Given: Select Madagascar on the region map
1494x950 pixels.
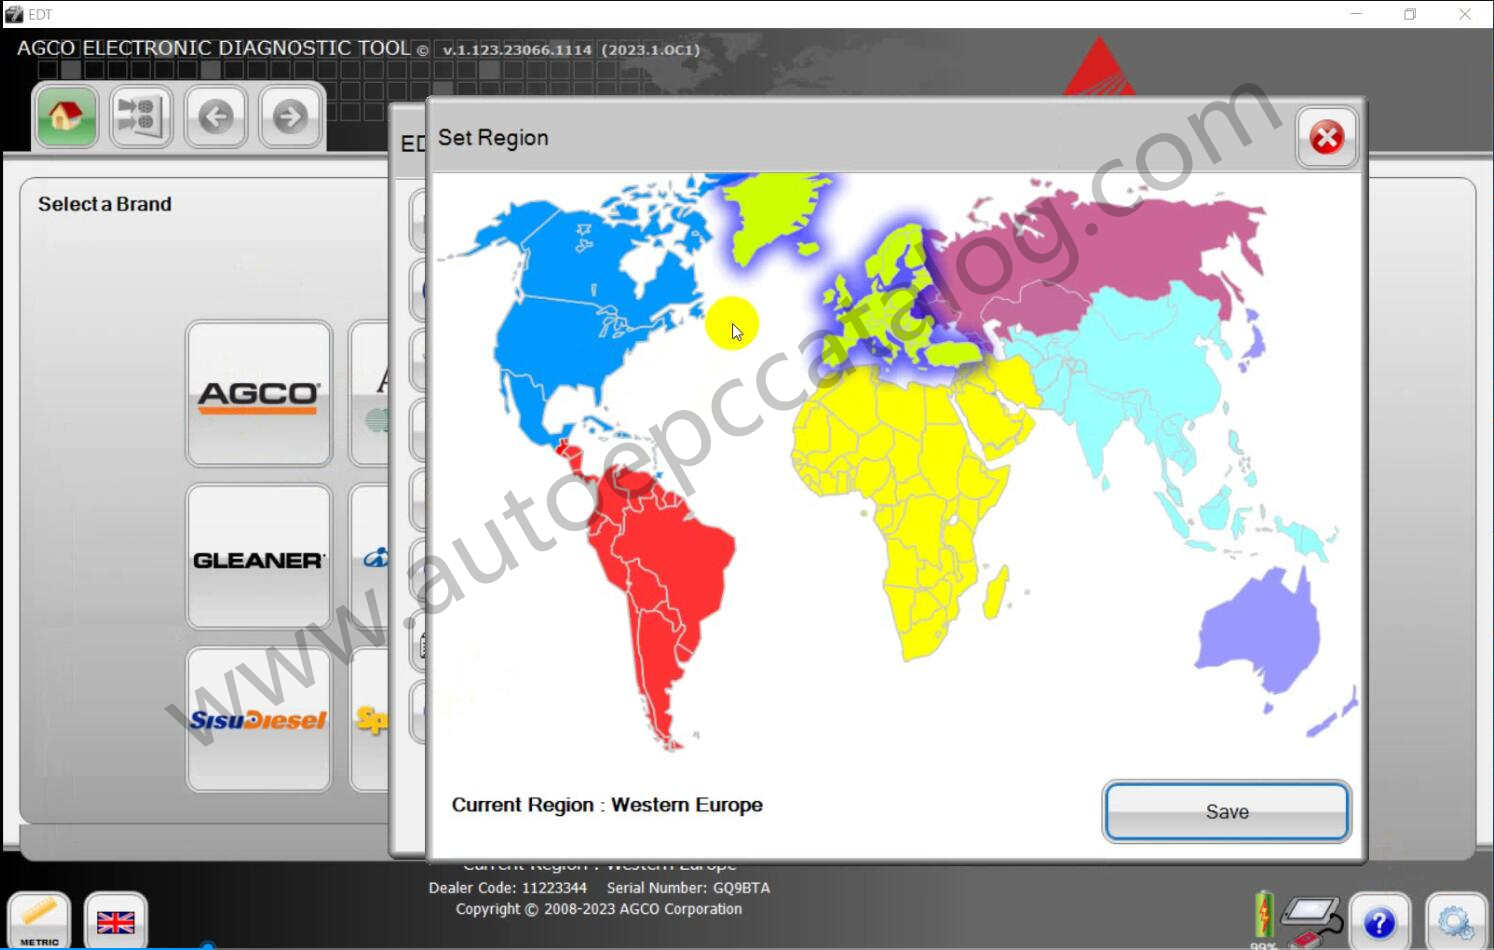Looking at the screenshot, I should 996,595.
